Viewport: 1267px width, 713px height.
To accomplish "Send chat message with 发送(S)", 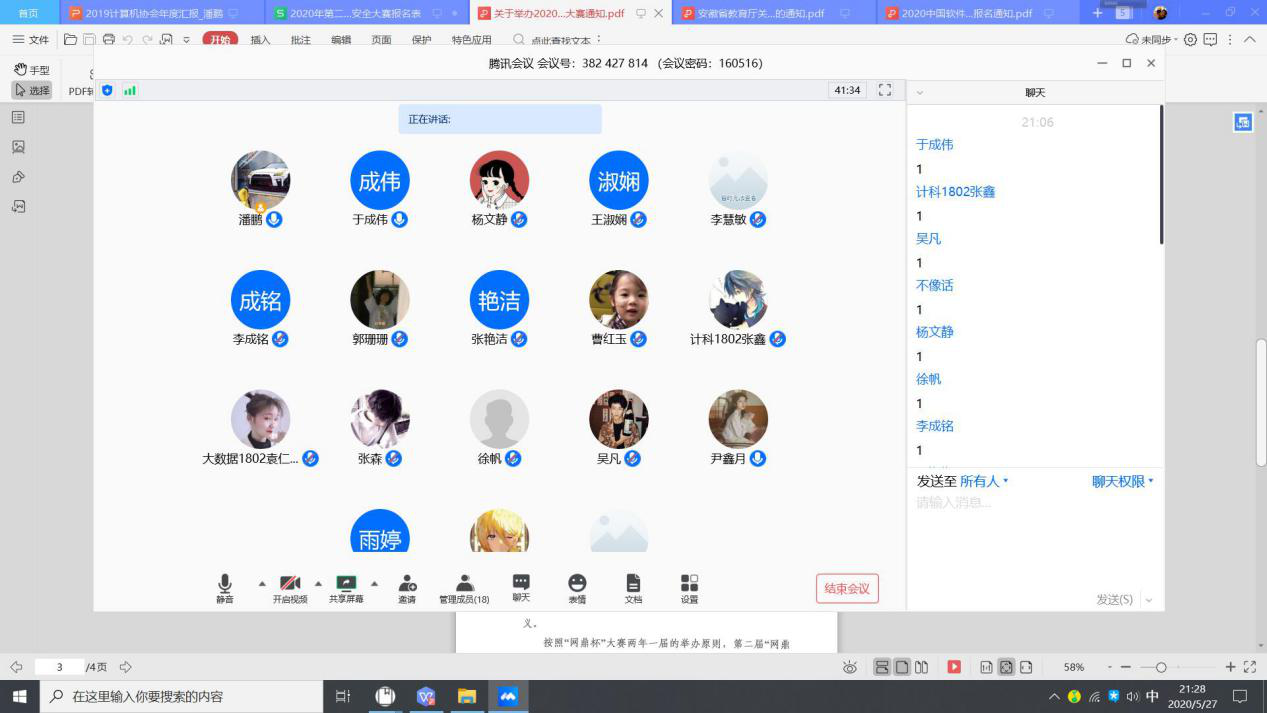I will (x=1114, y=600).
